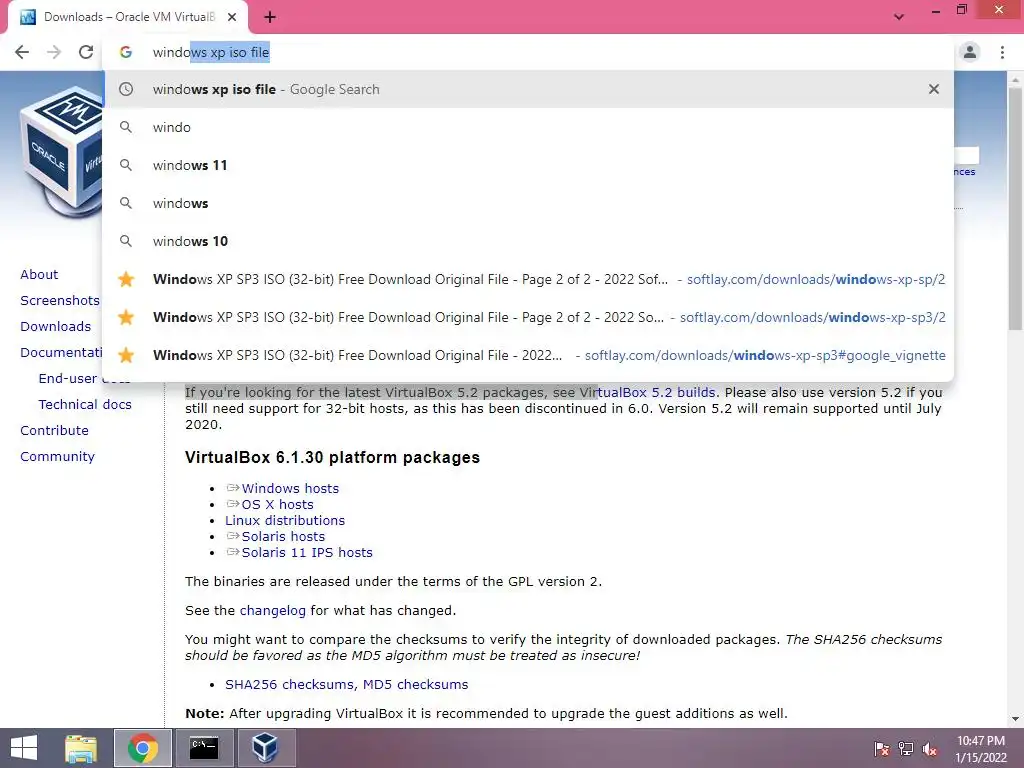Select 'windows xp iso file - Google Search' suggestion

click(530, 89)
